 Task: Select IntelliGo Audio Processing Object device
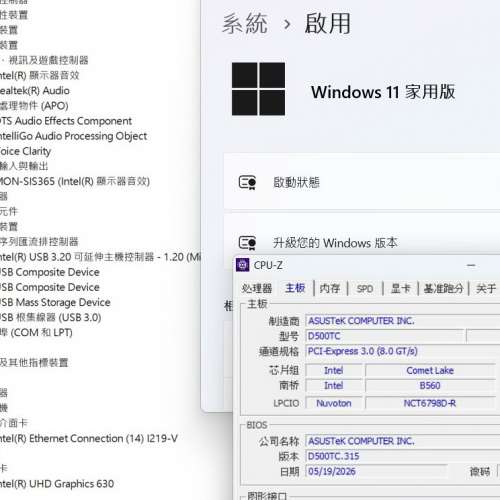[x=73, y=136]
